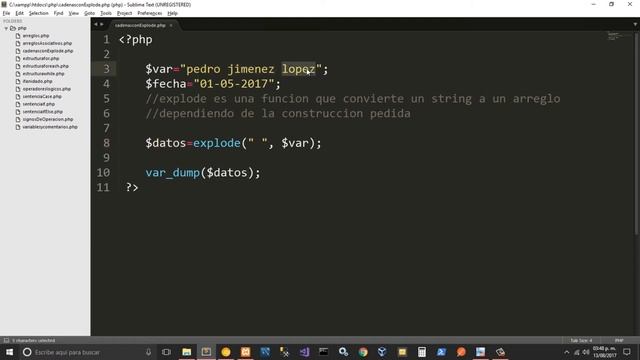
Task: Click the taskbar clock and date
Action: pyautogui.click(x=604, y=352)
